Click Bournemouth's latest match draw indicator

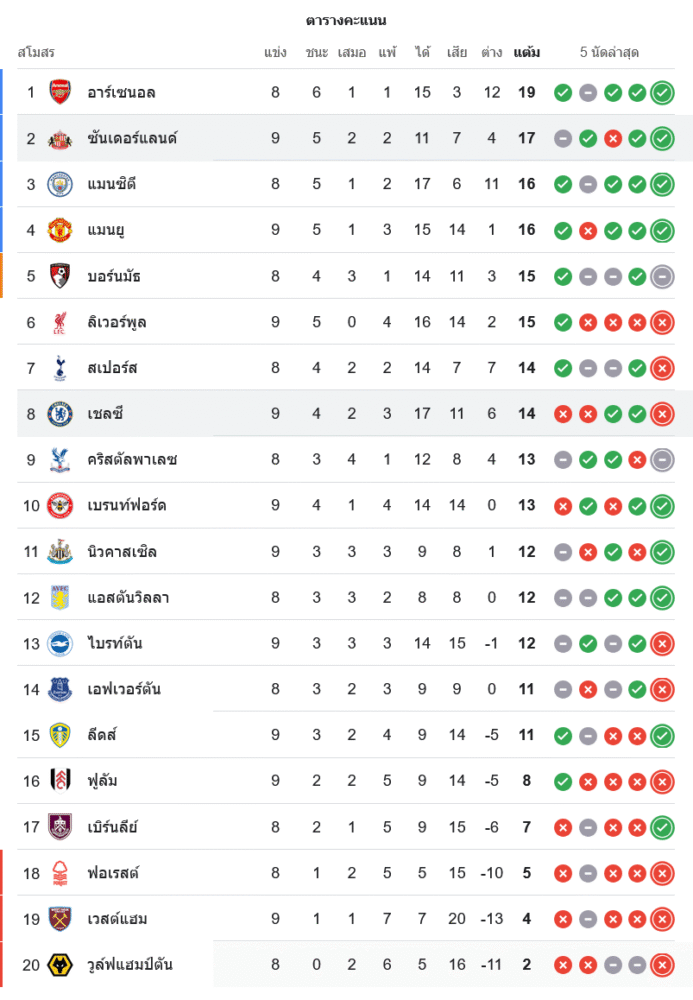[x=661, y=276]
